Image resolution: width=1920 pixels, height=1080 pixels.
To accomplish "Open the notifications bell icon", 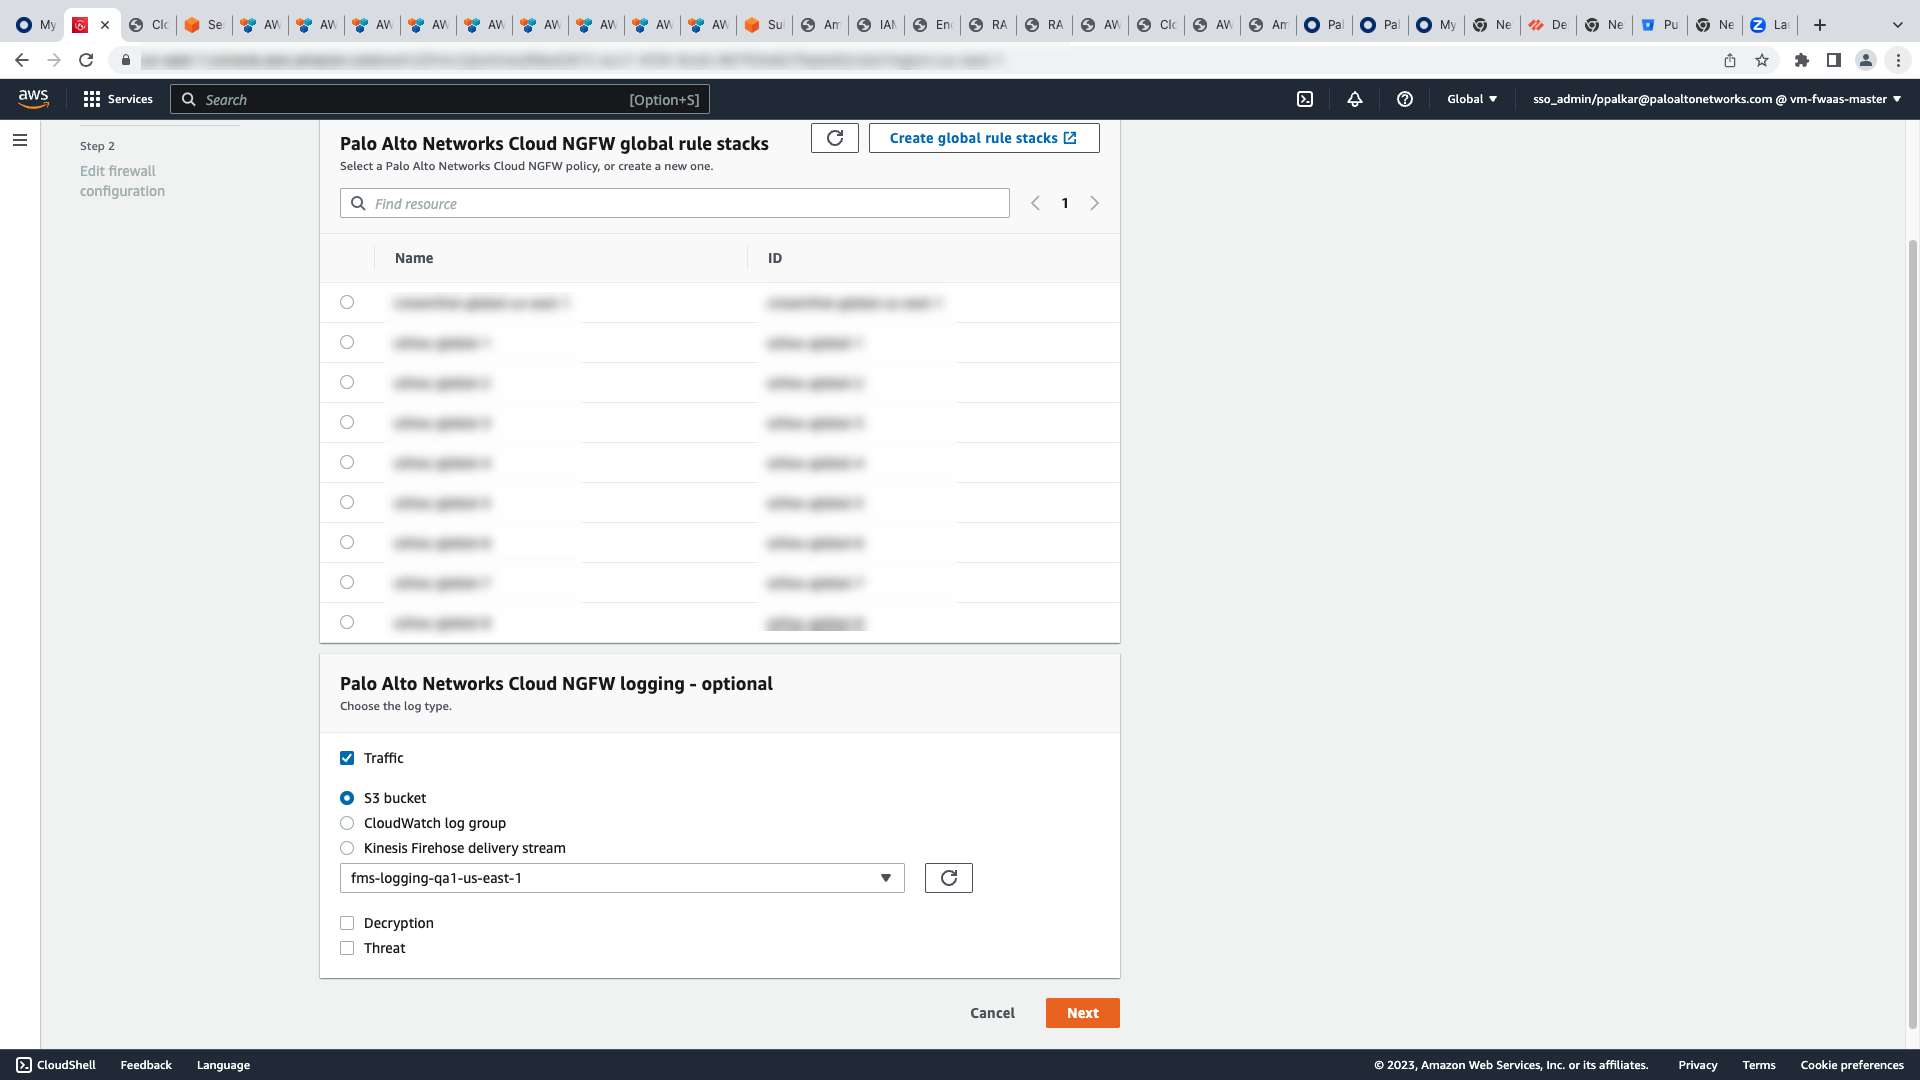I will click(1355, 99).
